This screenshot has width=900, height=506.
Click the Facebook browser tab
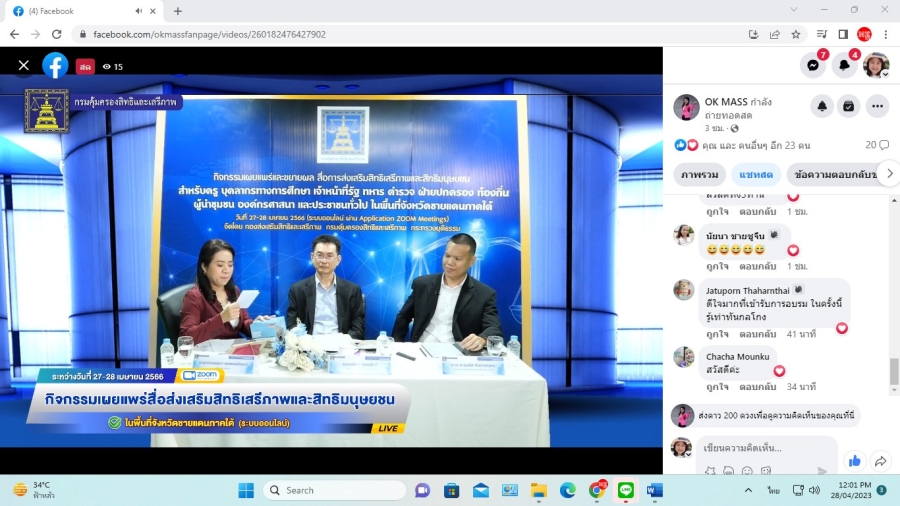click(x=85, y=11)
